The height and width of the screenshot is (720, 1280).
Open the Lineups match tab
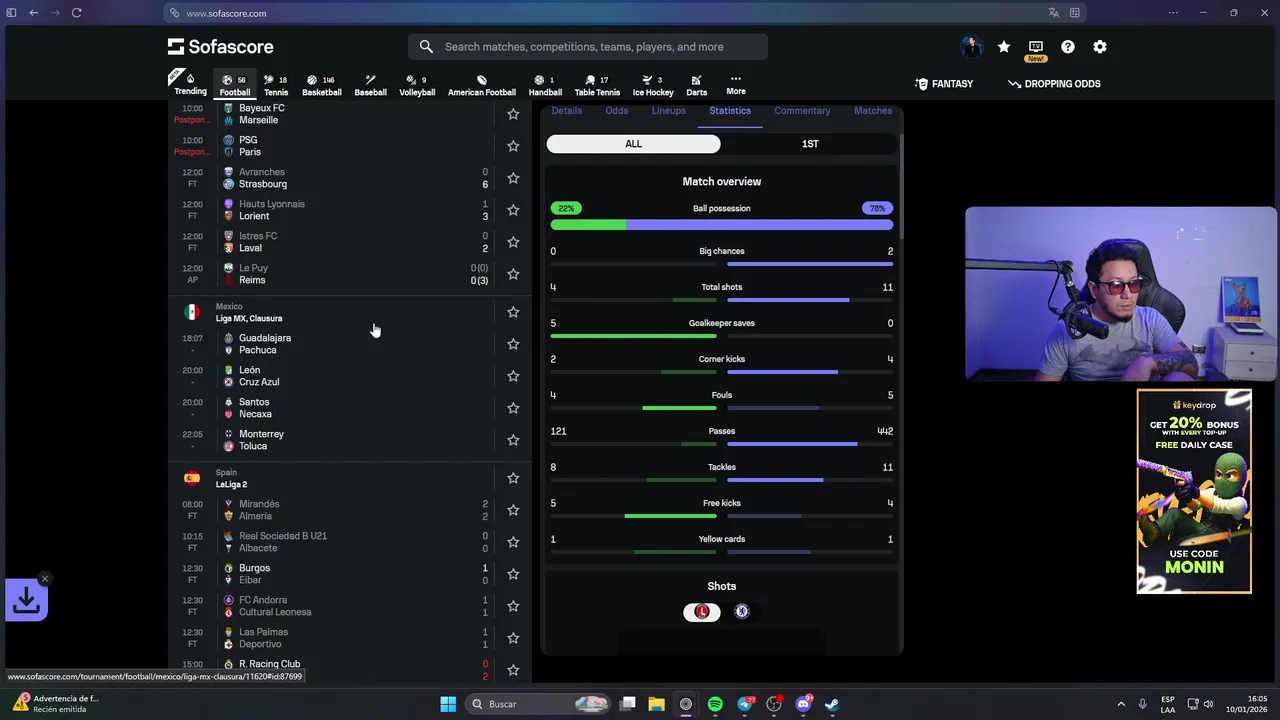[669, 111]
